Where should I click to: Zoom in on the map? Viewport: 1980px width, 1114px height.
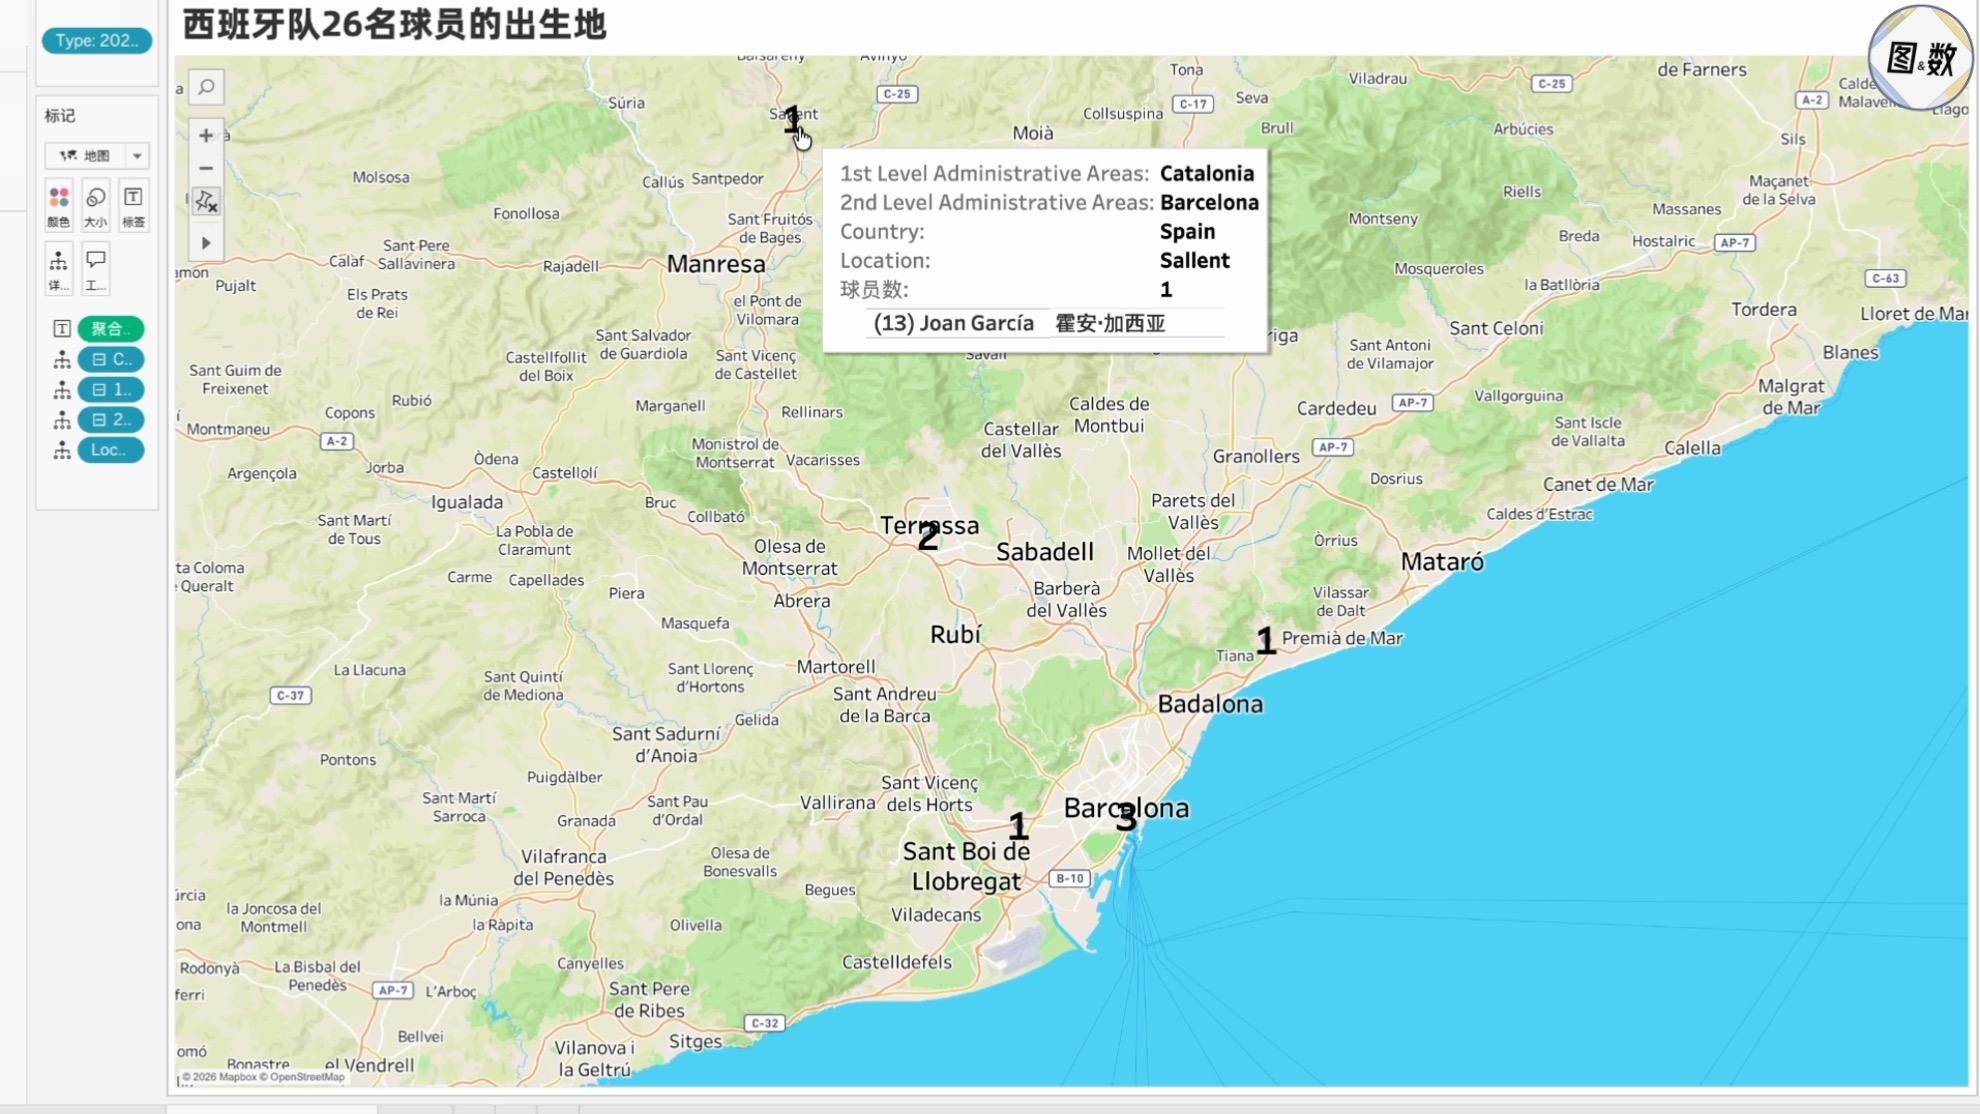(x=206, y=135)
